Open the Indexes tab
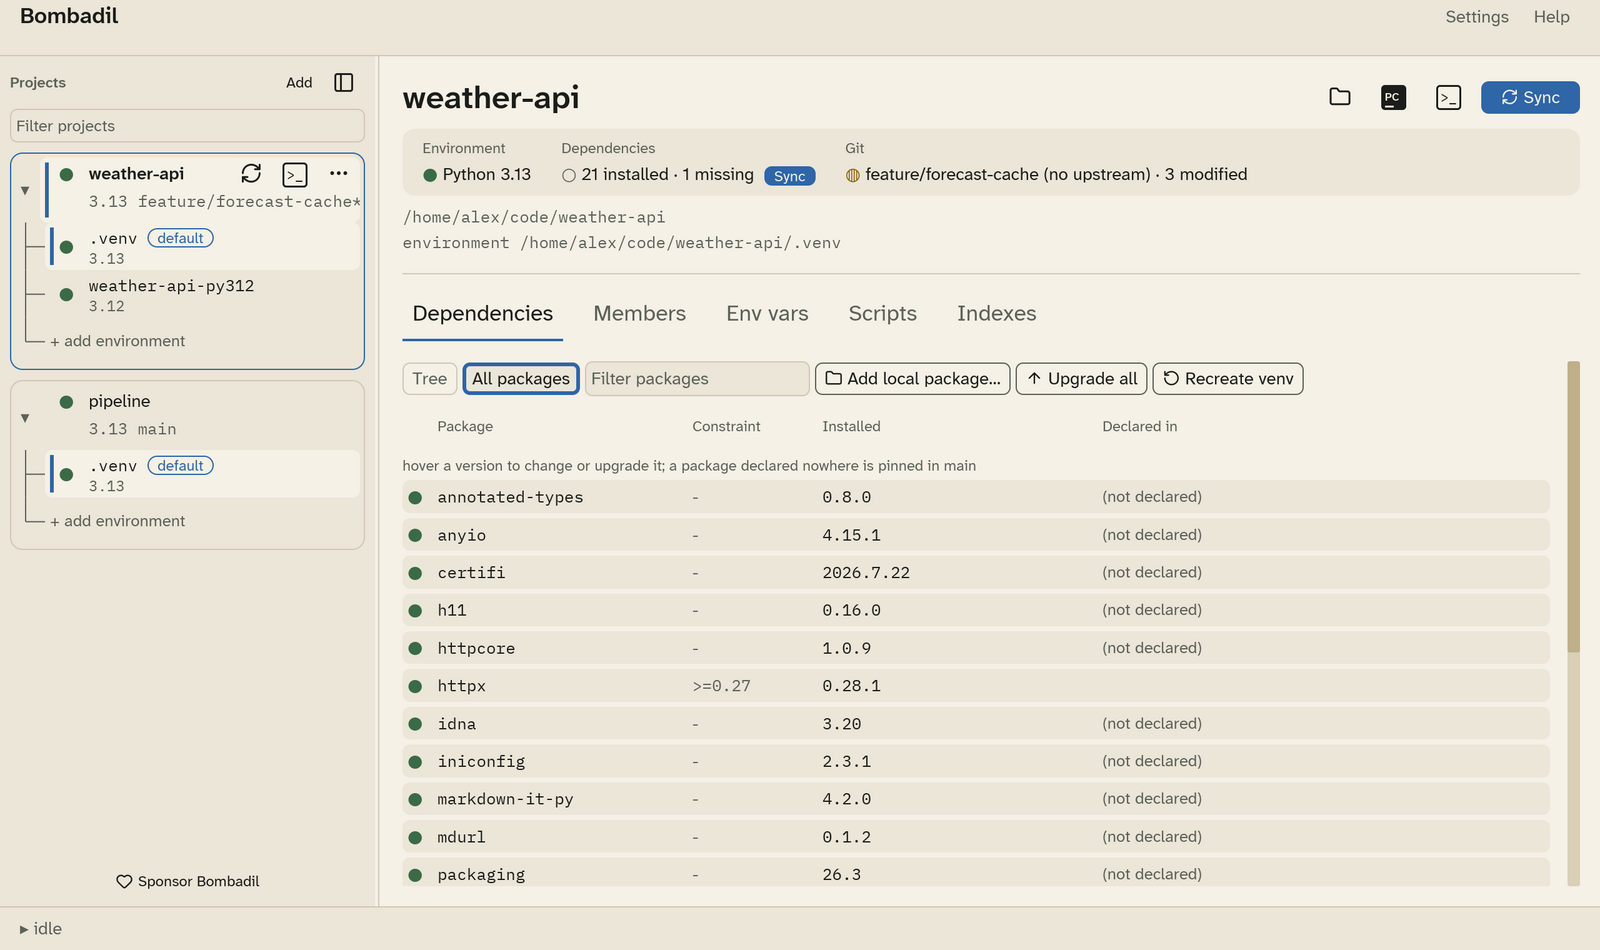The height and width of the screenshot is (950, 1600). tap(997, 313)
